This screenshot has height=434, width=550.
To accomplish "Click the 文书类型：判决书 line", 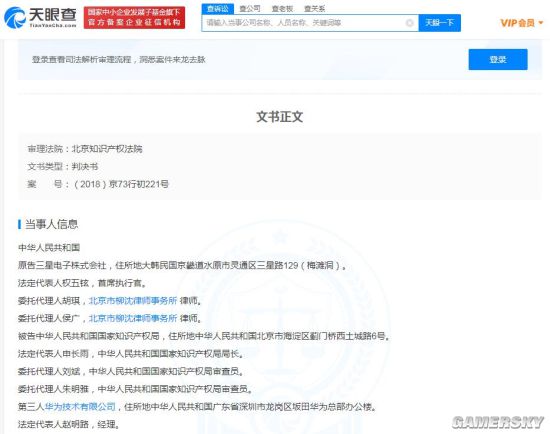I will click(63, 167).
